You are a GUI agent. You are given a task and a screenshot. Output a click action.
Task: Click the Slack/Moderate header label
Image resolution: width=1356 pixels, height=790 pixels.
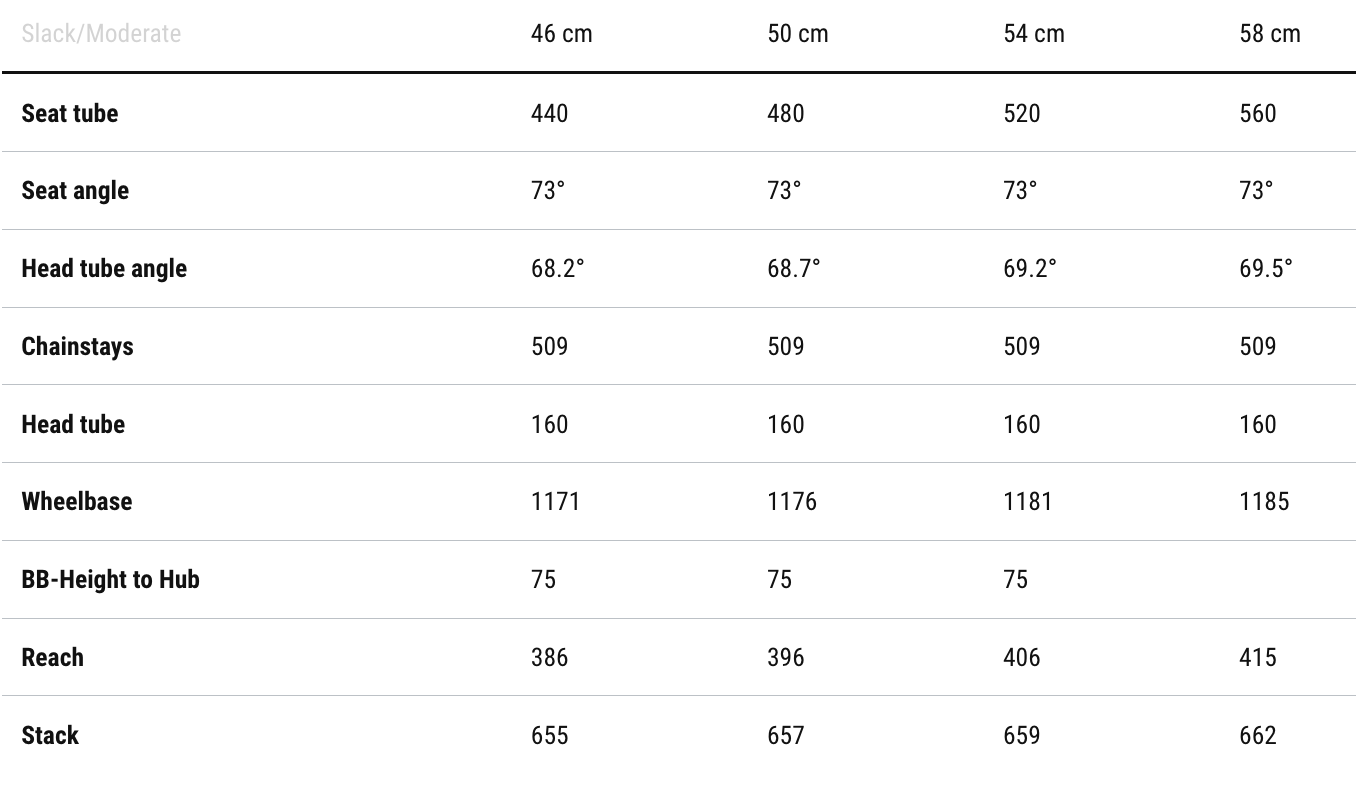pyautogui.click(x=101, y=34)
